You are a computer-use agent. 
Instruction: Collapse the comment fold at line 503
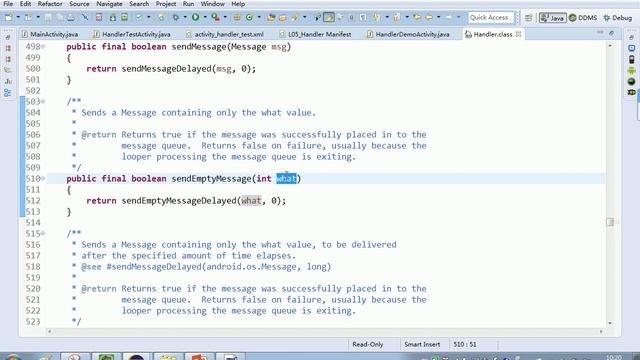(x=43, y=101)
